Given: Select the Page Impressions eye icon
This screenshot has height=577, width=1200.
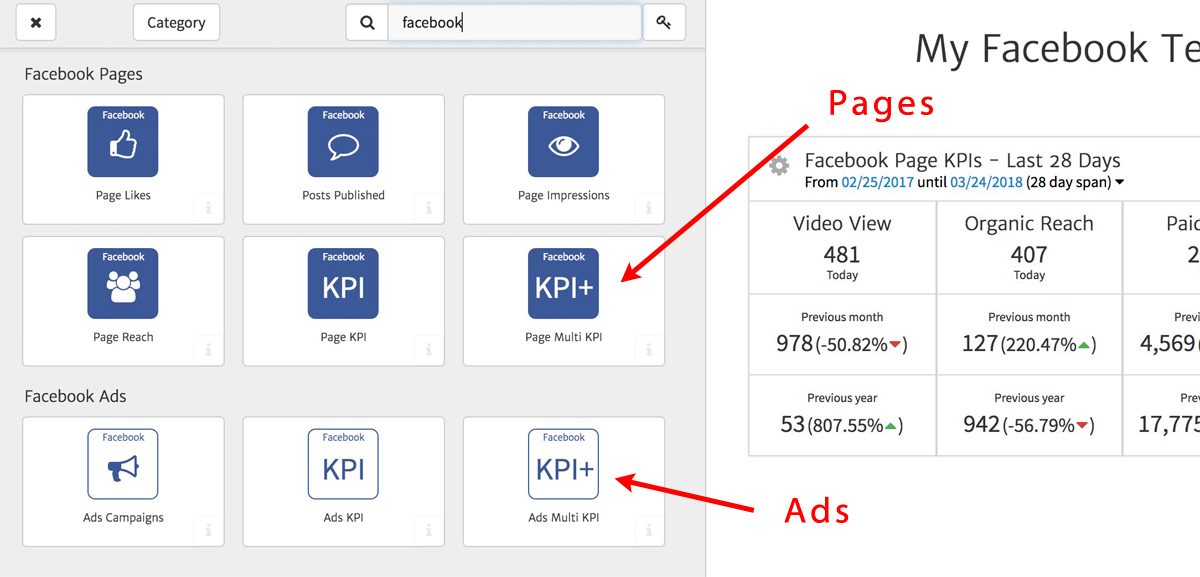Looking at the screenshot, I should [563, 142].
